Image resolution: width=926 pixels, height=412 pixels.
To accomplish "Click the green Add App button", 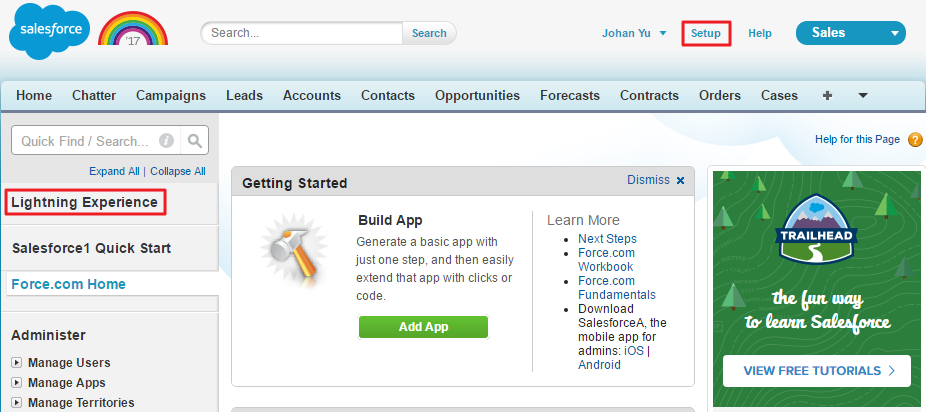I will 423,327.
